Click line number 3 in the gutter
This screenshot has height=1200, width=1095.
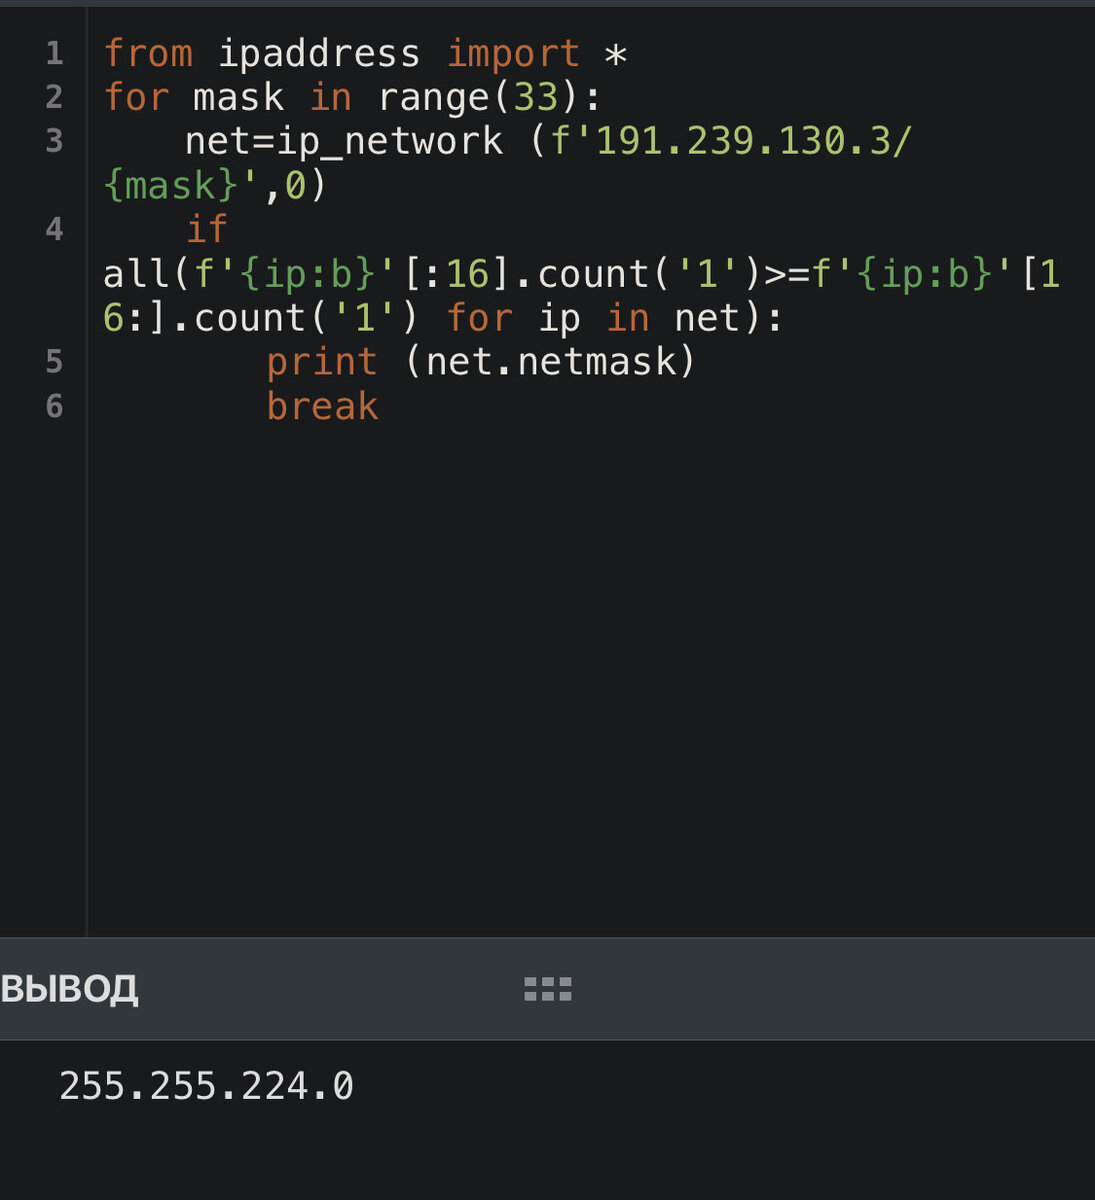54,141
